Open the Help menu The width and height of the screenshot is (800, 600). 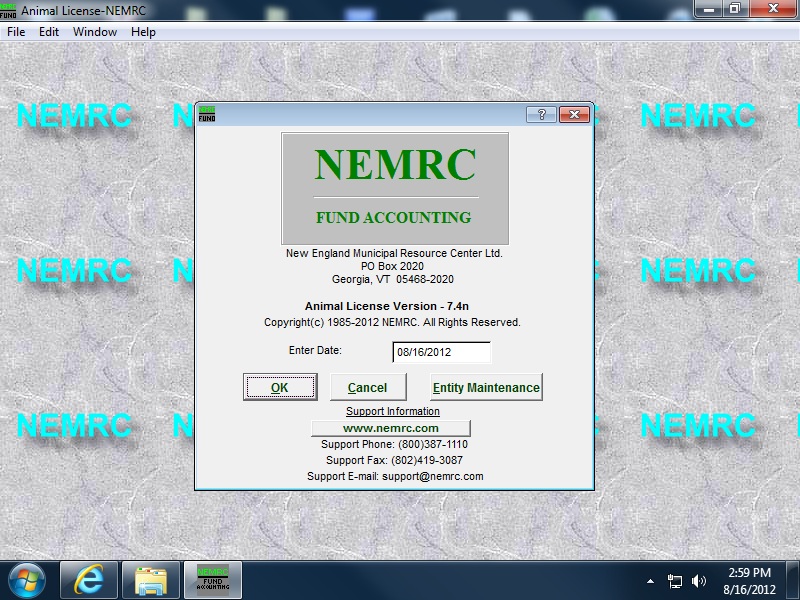pyautogui.click(x=143, y=32)
